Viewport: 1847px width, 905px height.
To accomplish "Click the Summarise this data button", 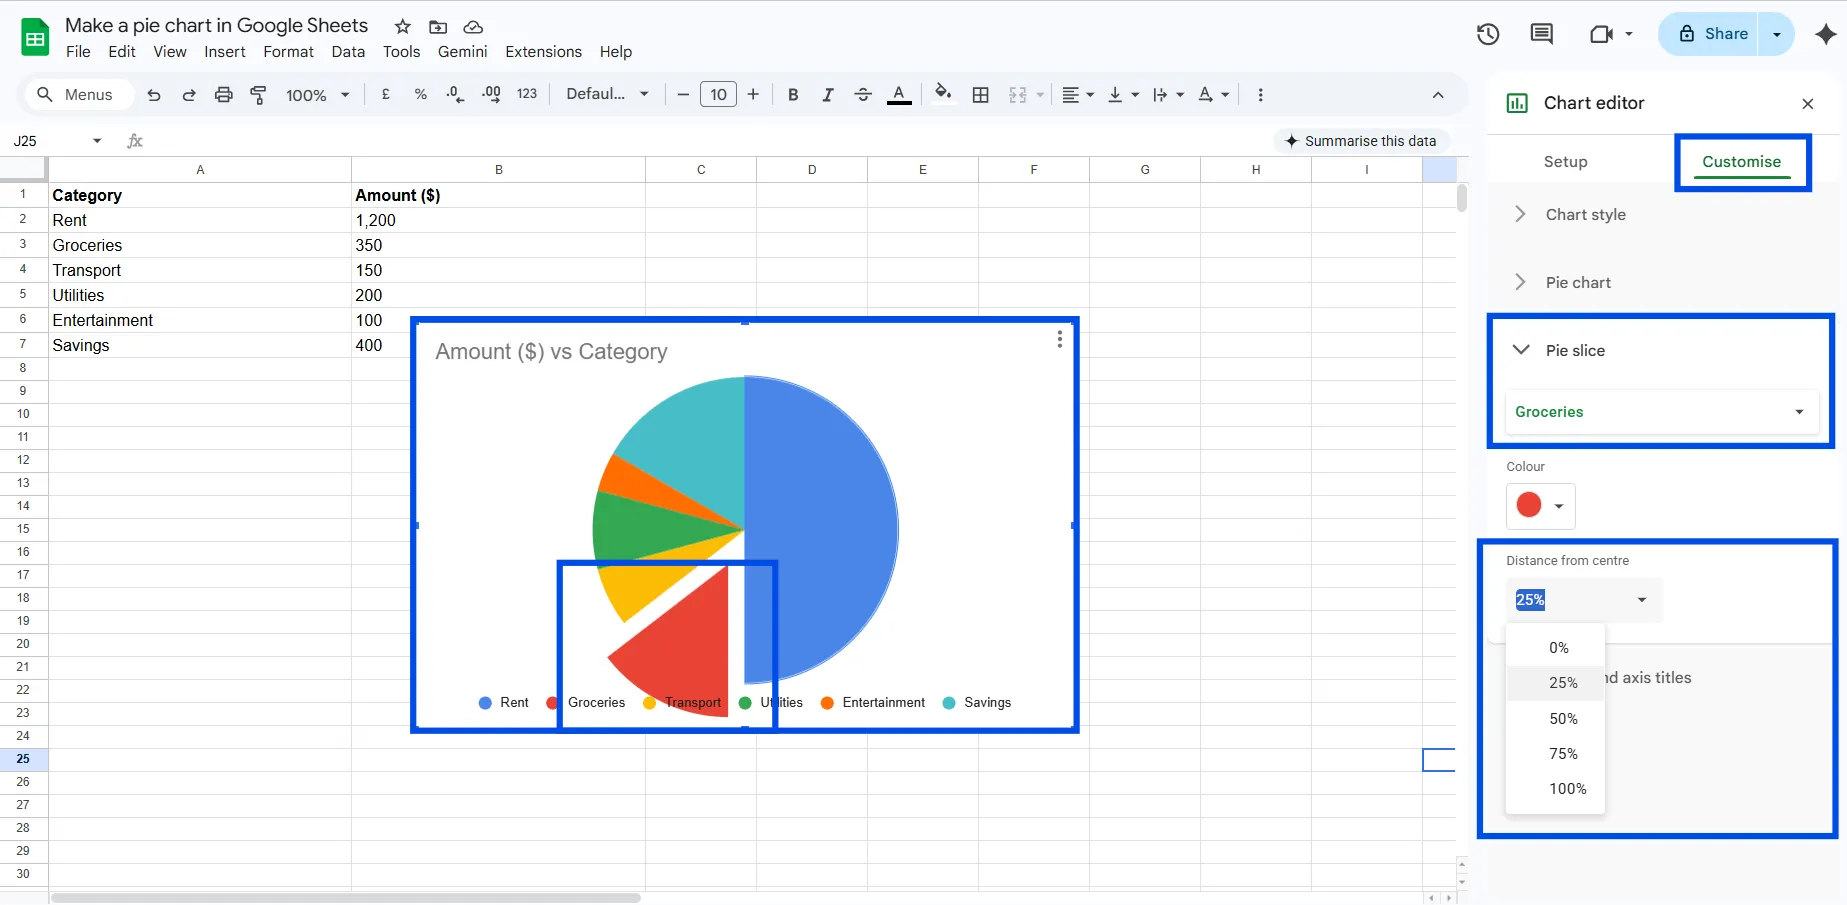I will [1361, 140].
